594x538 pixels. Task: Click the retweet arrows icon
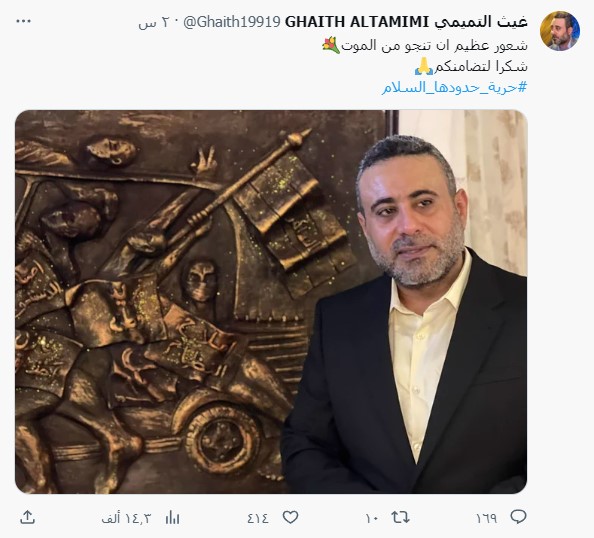pyautogui.click(x=400, y=517)
